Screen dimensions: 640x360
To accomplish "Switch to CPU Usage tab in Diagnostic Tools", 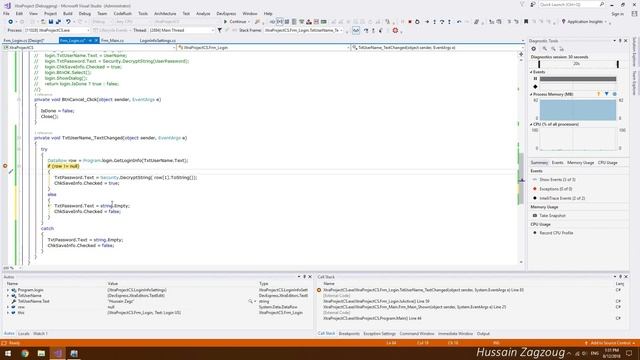I will 607,163.
